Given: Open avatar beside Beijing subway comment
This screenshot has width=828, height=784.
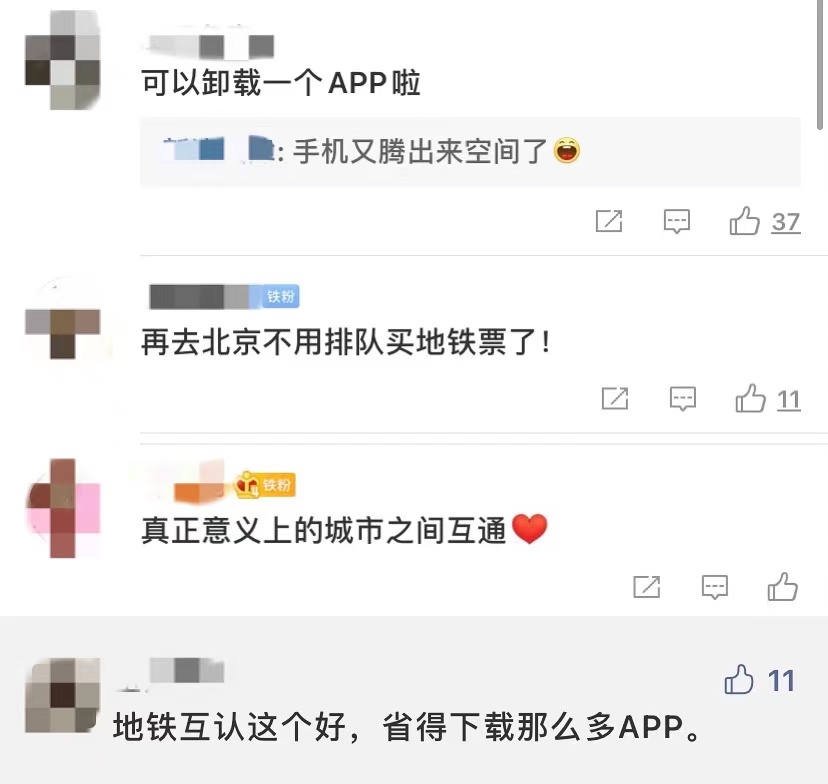Looking at the screenshot, I should (63, 325).
